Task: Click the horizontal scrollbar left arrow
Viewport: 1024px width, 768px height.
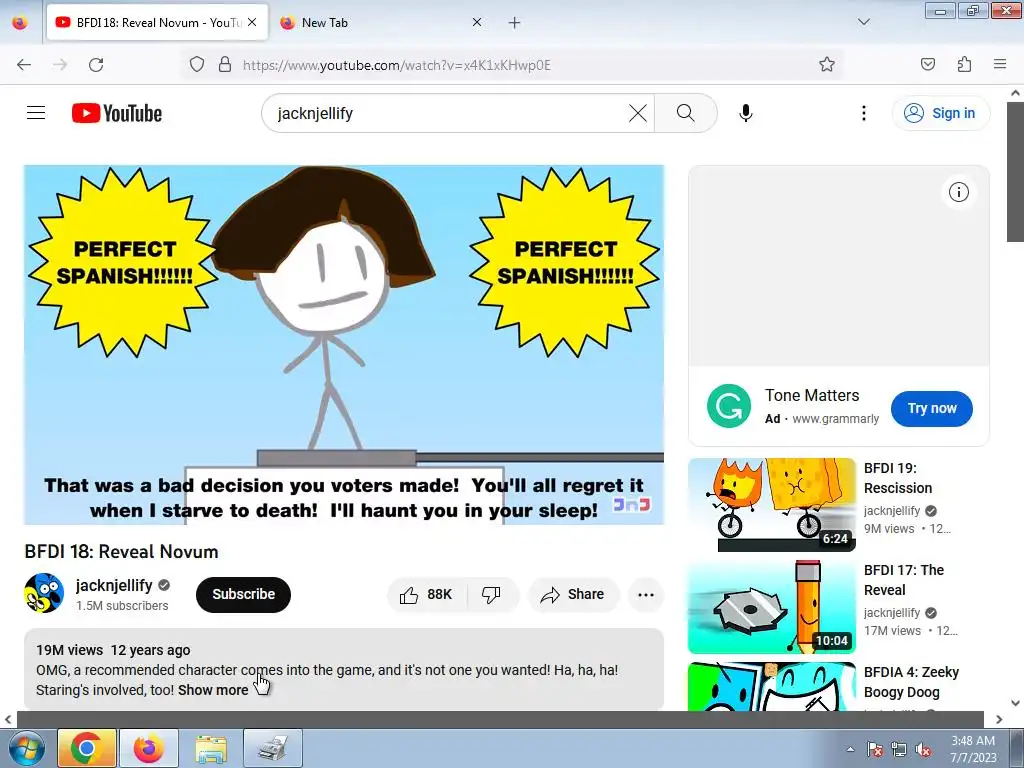Action: click(8, 719)
